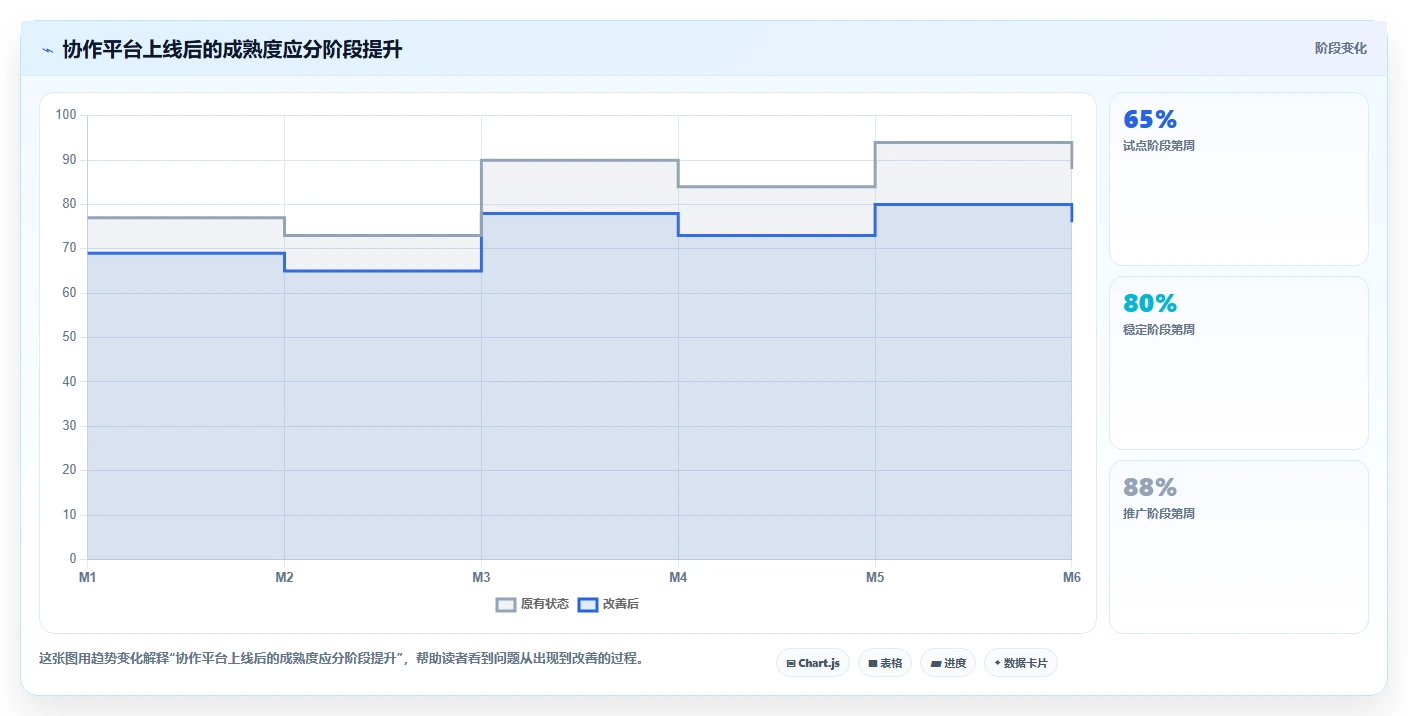Click the M4 axis label
1408x716 pixels.
[x=678, y=577]
